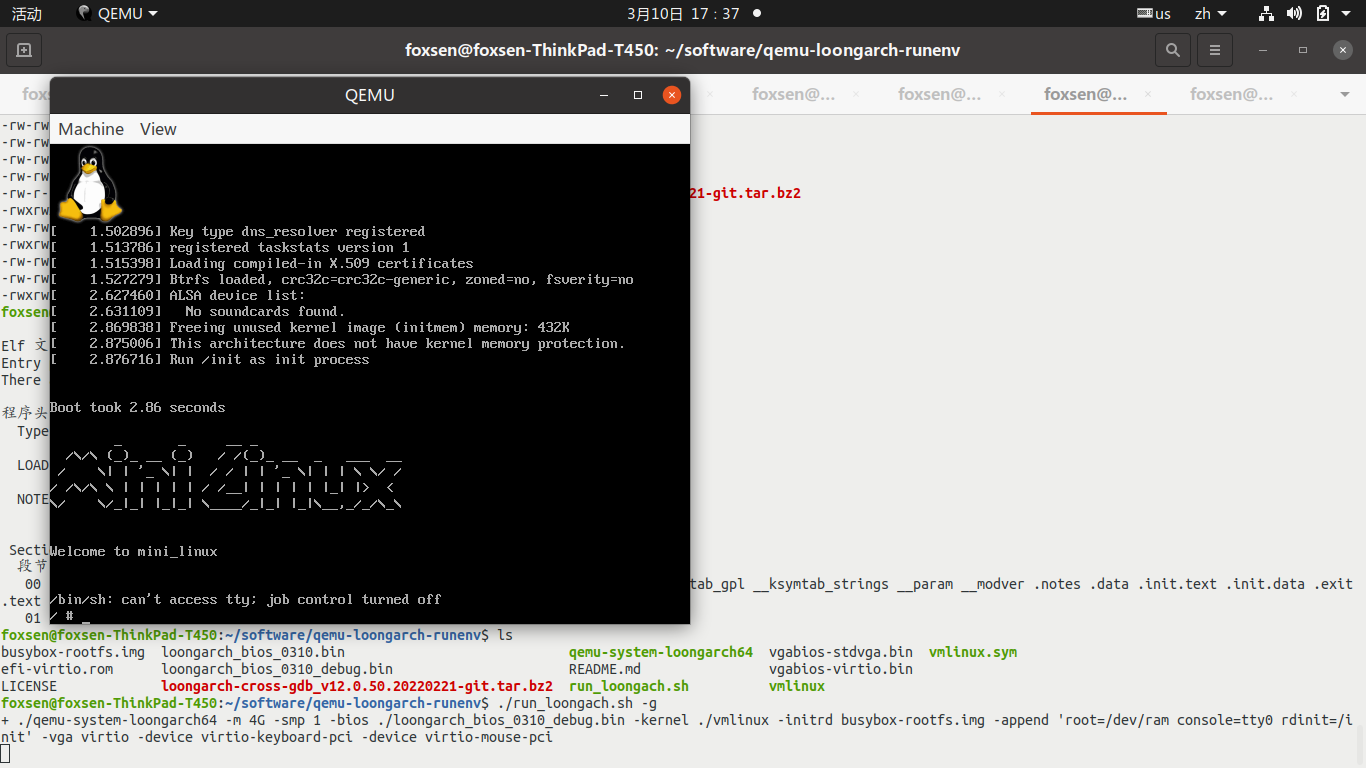1366x768 pixels.
Task: Click green run_loongach.sh in ls listing
Action: [629, 686]
